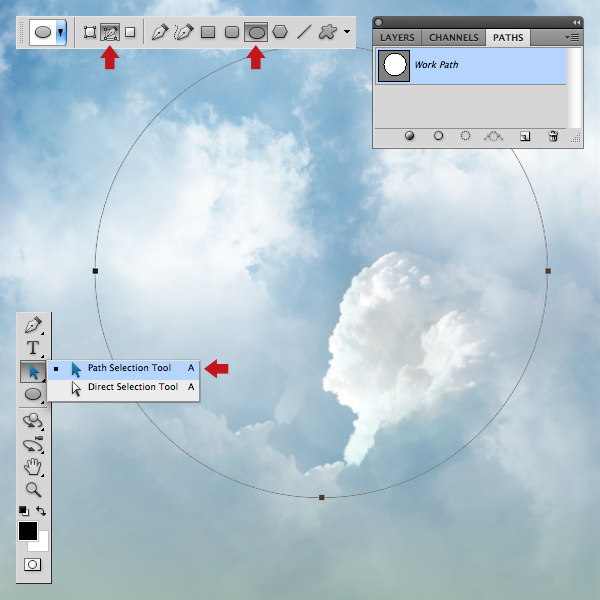
Task: Open the shape geometry options arrow
Action: pyautogui.click(x=347, y=32)
